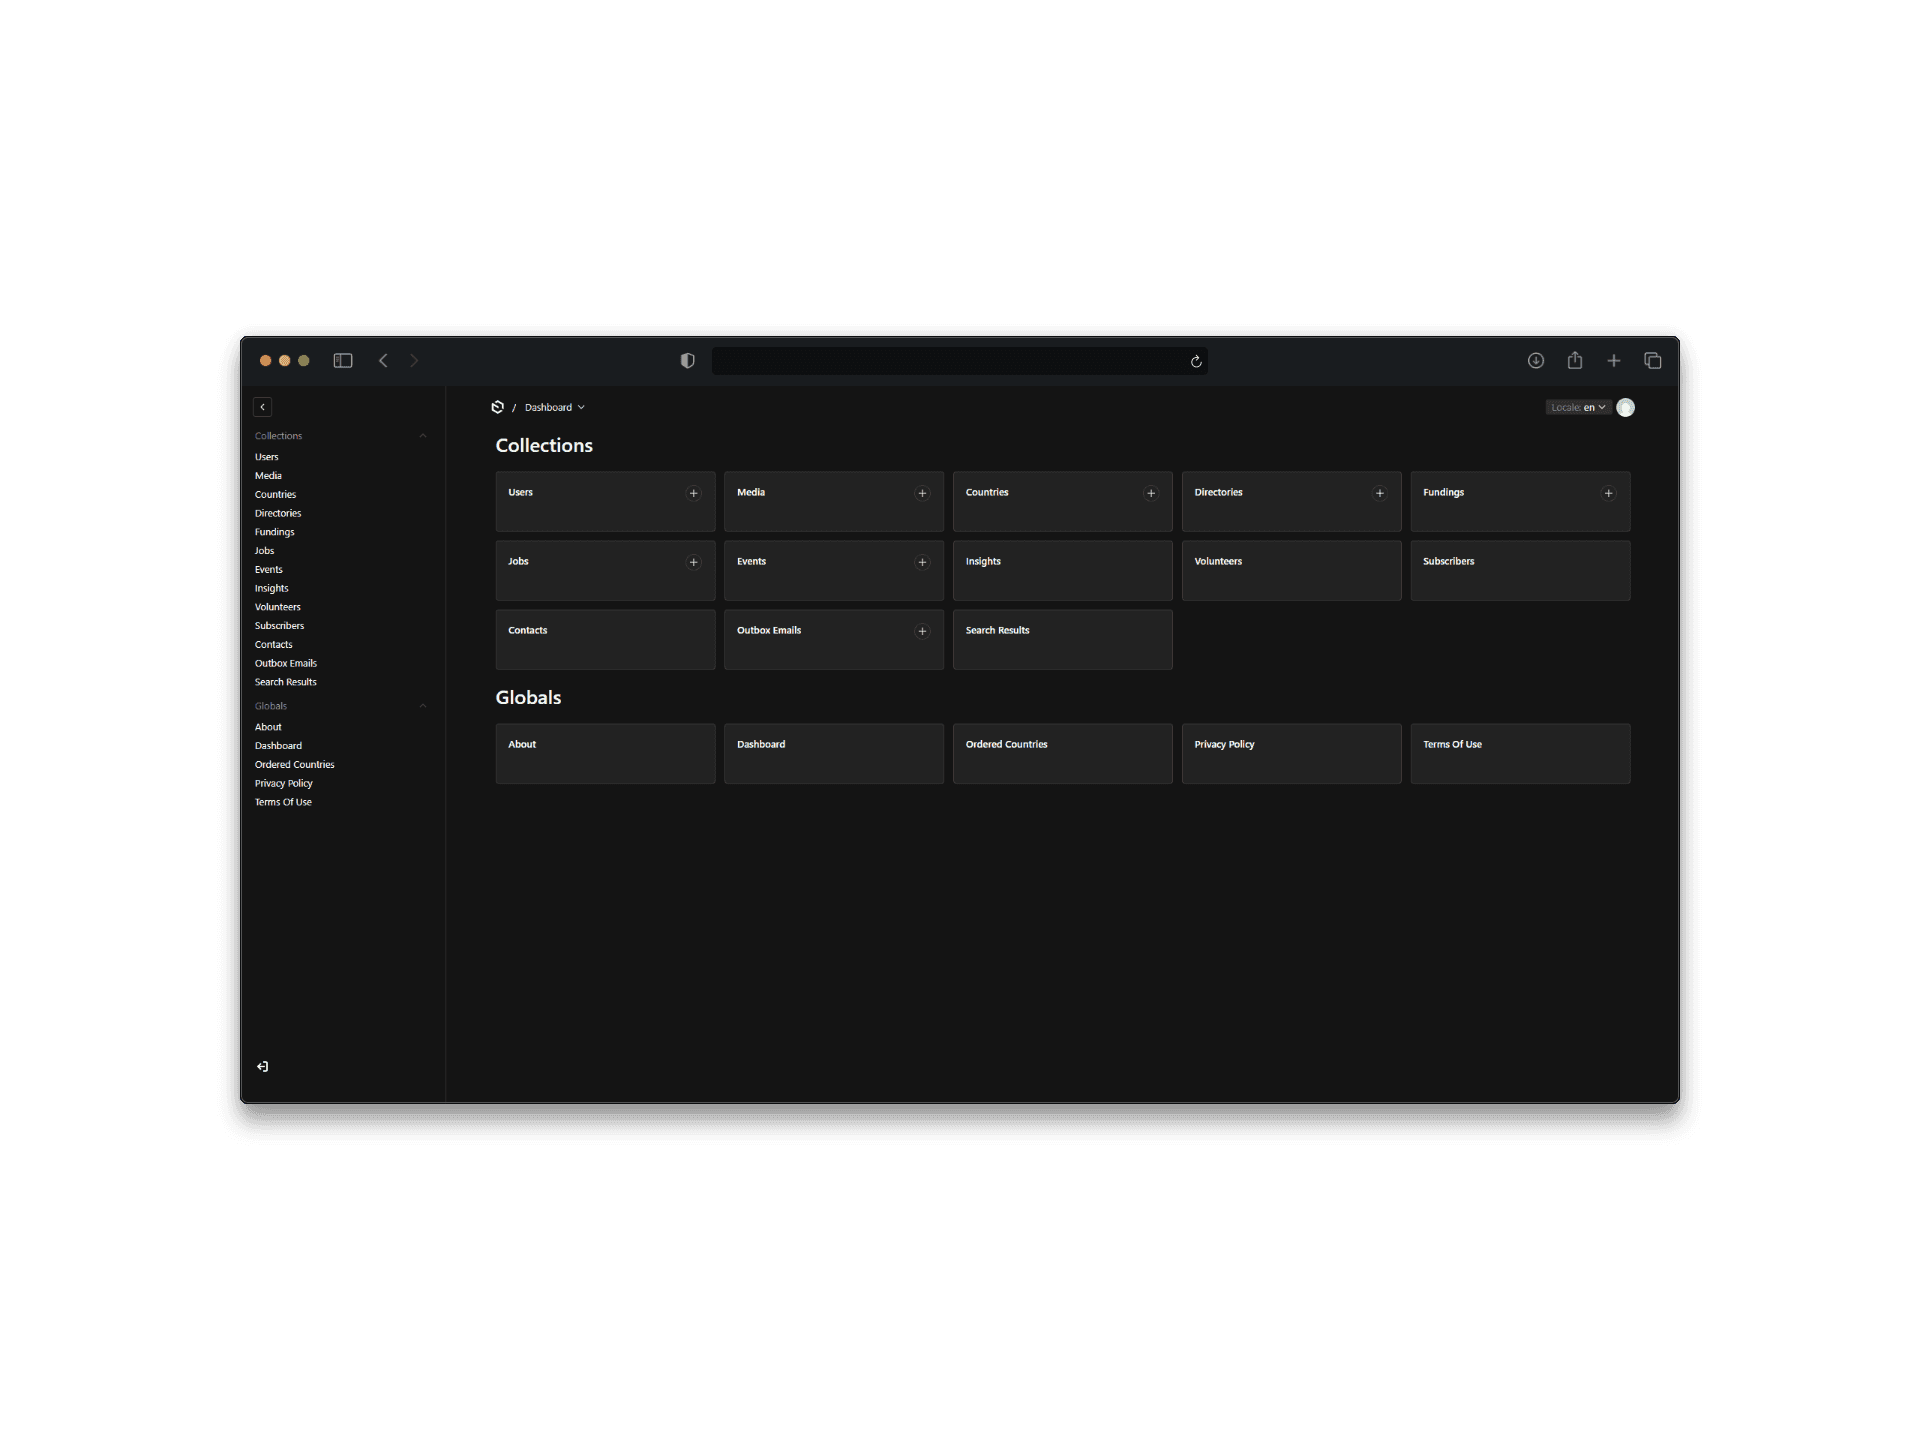Open browser downloads icon

coord(1536,361)
